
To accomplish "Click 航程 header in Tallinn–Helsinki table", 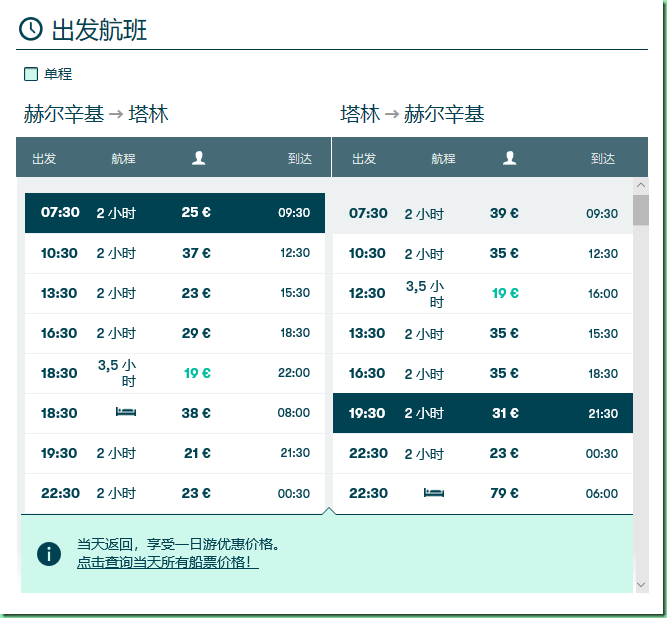I will tap(443, 159).
